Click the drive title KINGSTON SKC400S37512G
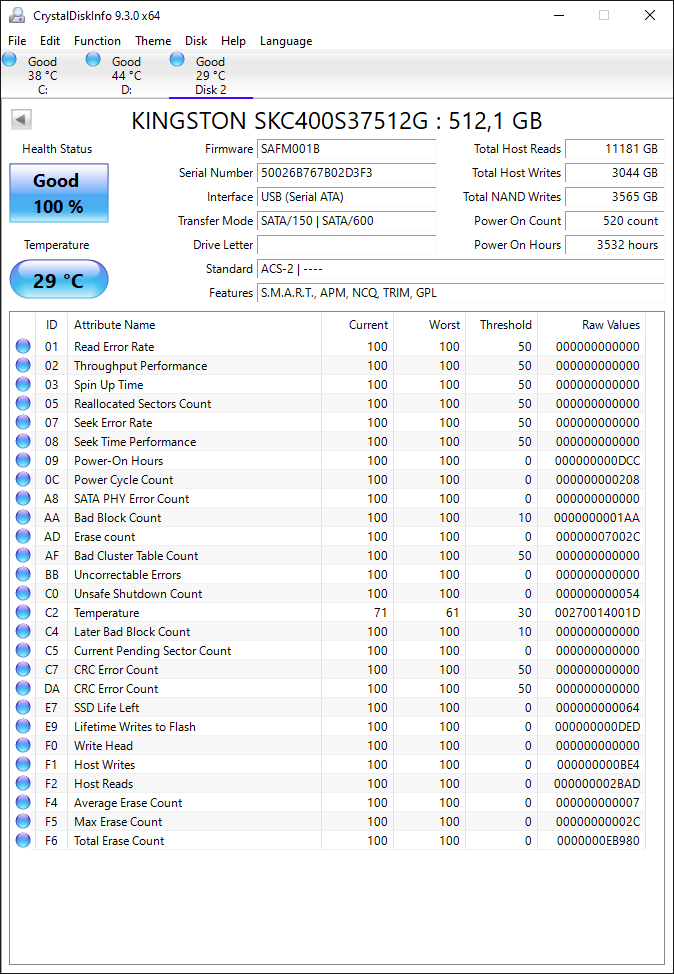This screenshot has height=974, width=674. click(337, 121)
